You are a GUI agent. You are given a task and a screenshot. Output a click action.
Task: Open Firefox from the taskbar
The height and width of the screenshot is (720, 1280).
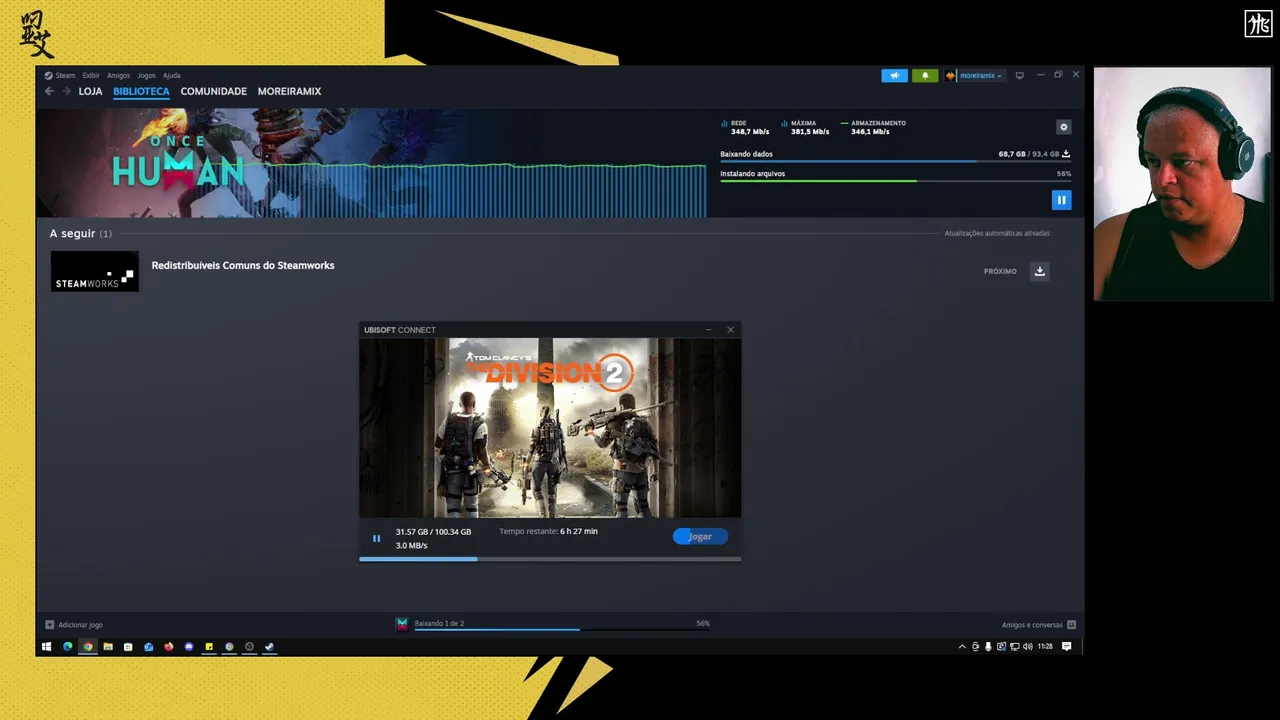168,647
